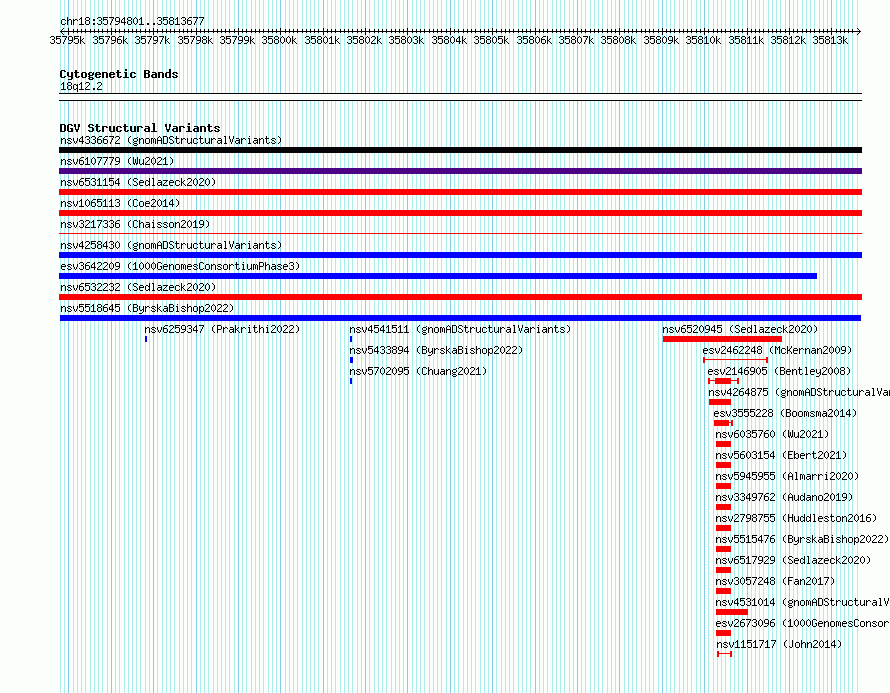This screenshot has height=693, width=890.
Task: Open nsv6035760 (Wu2021) label
Action: pyautogui.click(x=772, y=434)
